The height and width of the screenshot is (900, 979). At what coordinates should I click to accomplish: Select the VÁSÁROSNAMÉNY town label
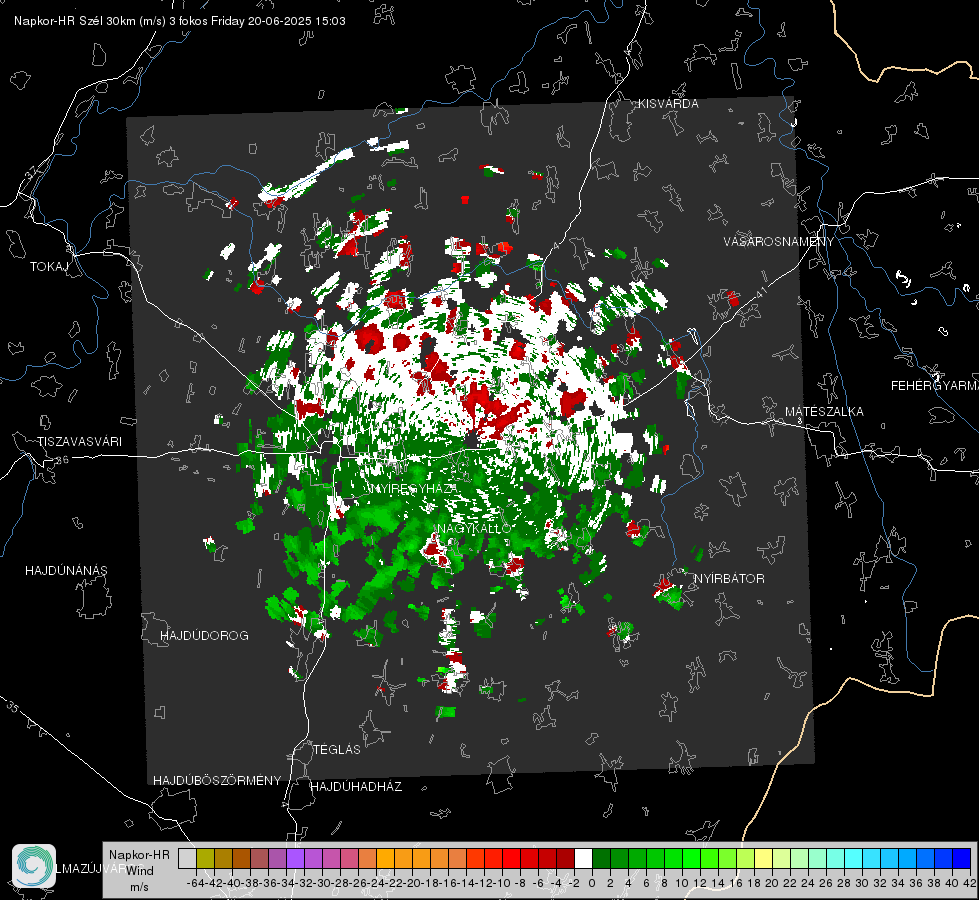pos(779,242)
